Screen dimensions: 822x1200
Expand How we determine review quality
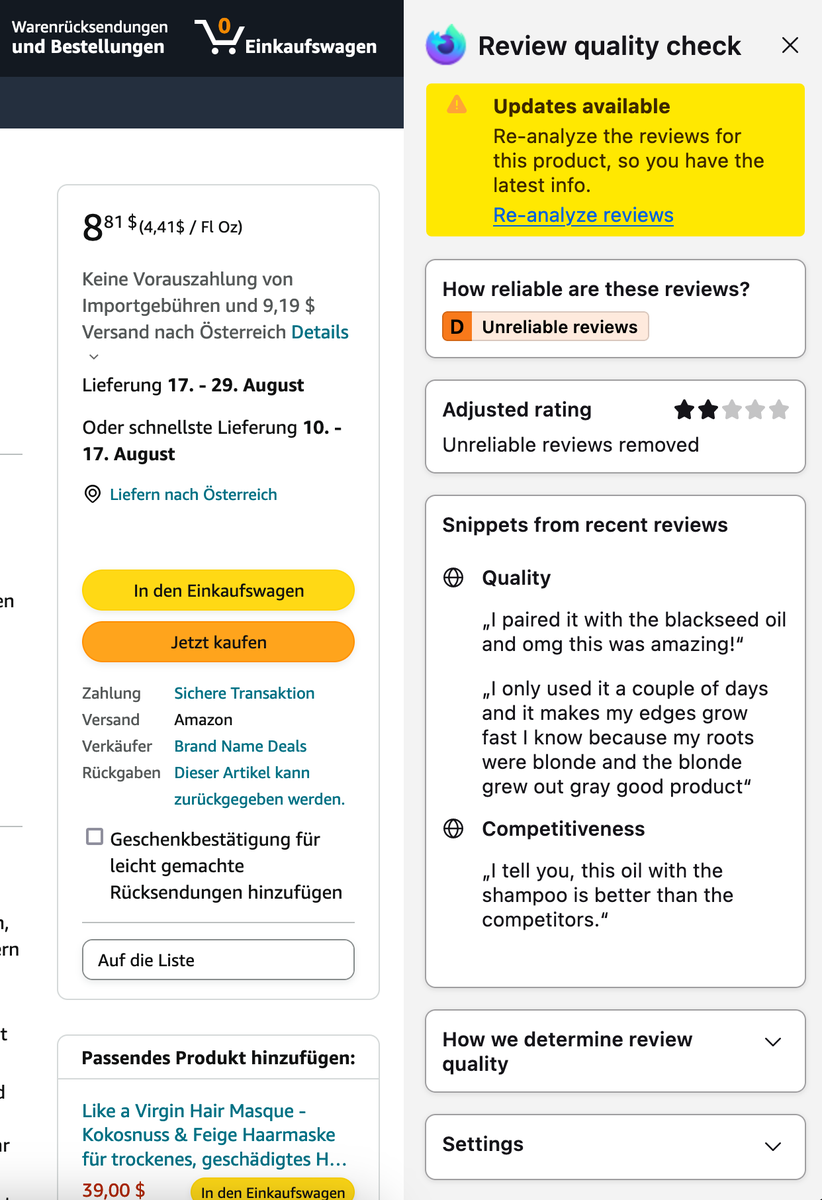coord(772,1042)
